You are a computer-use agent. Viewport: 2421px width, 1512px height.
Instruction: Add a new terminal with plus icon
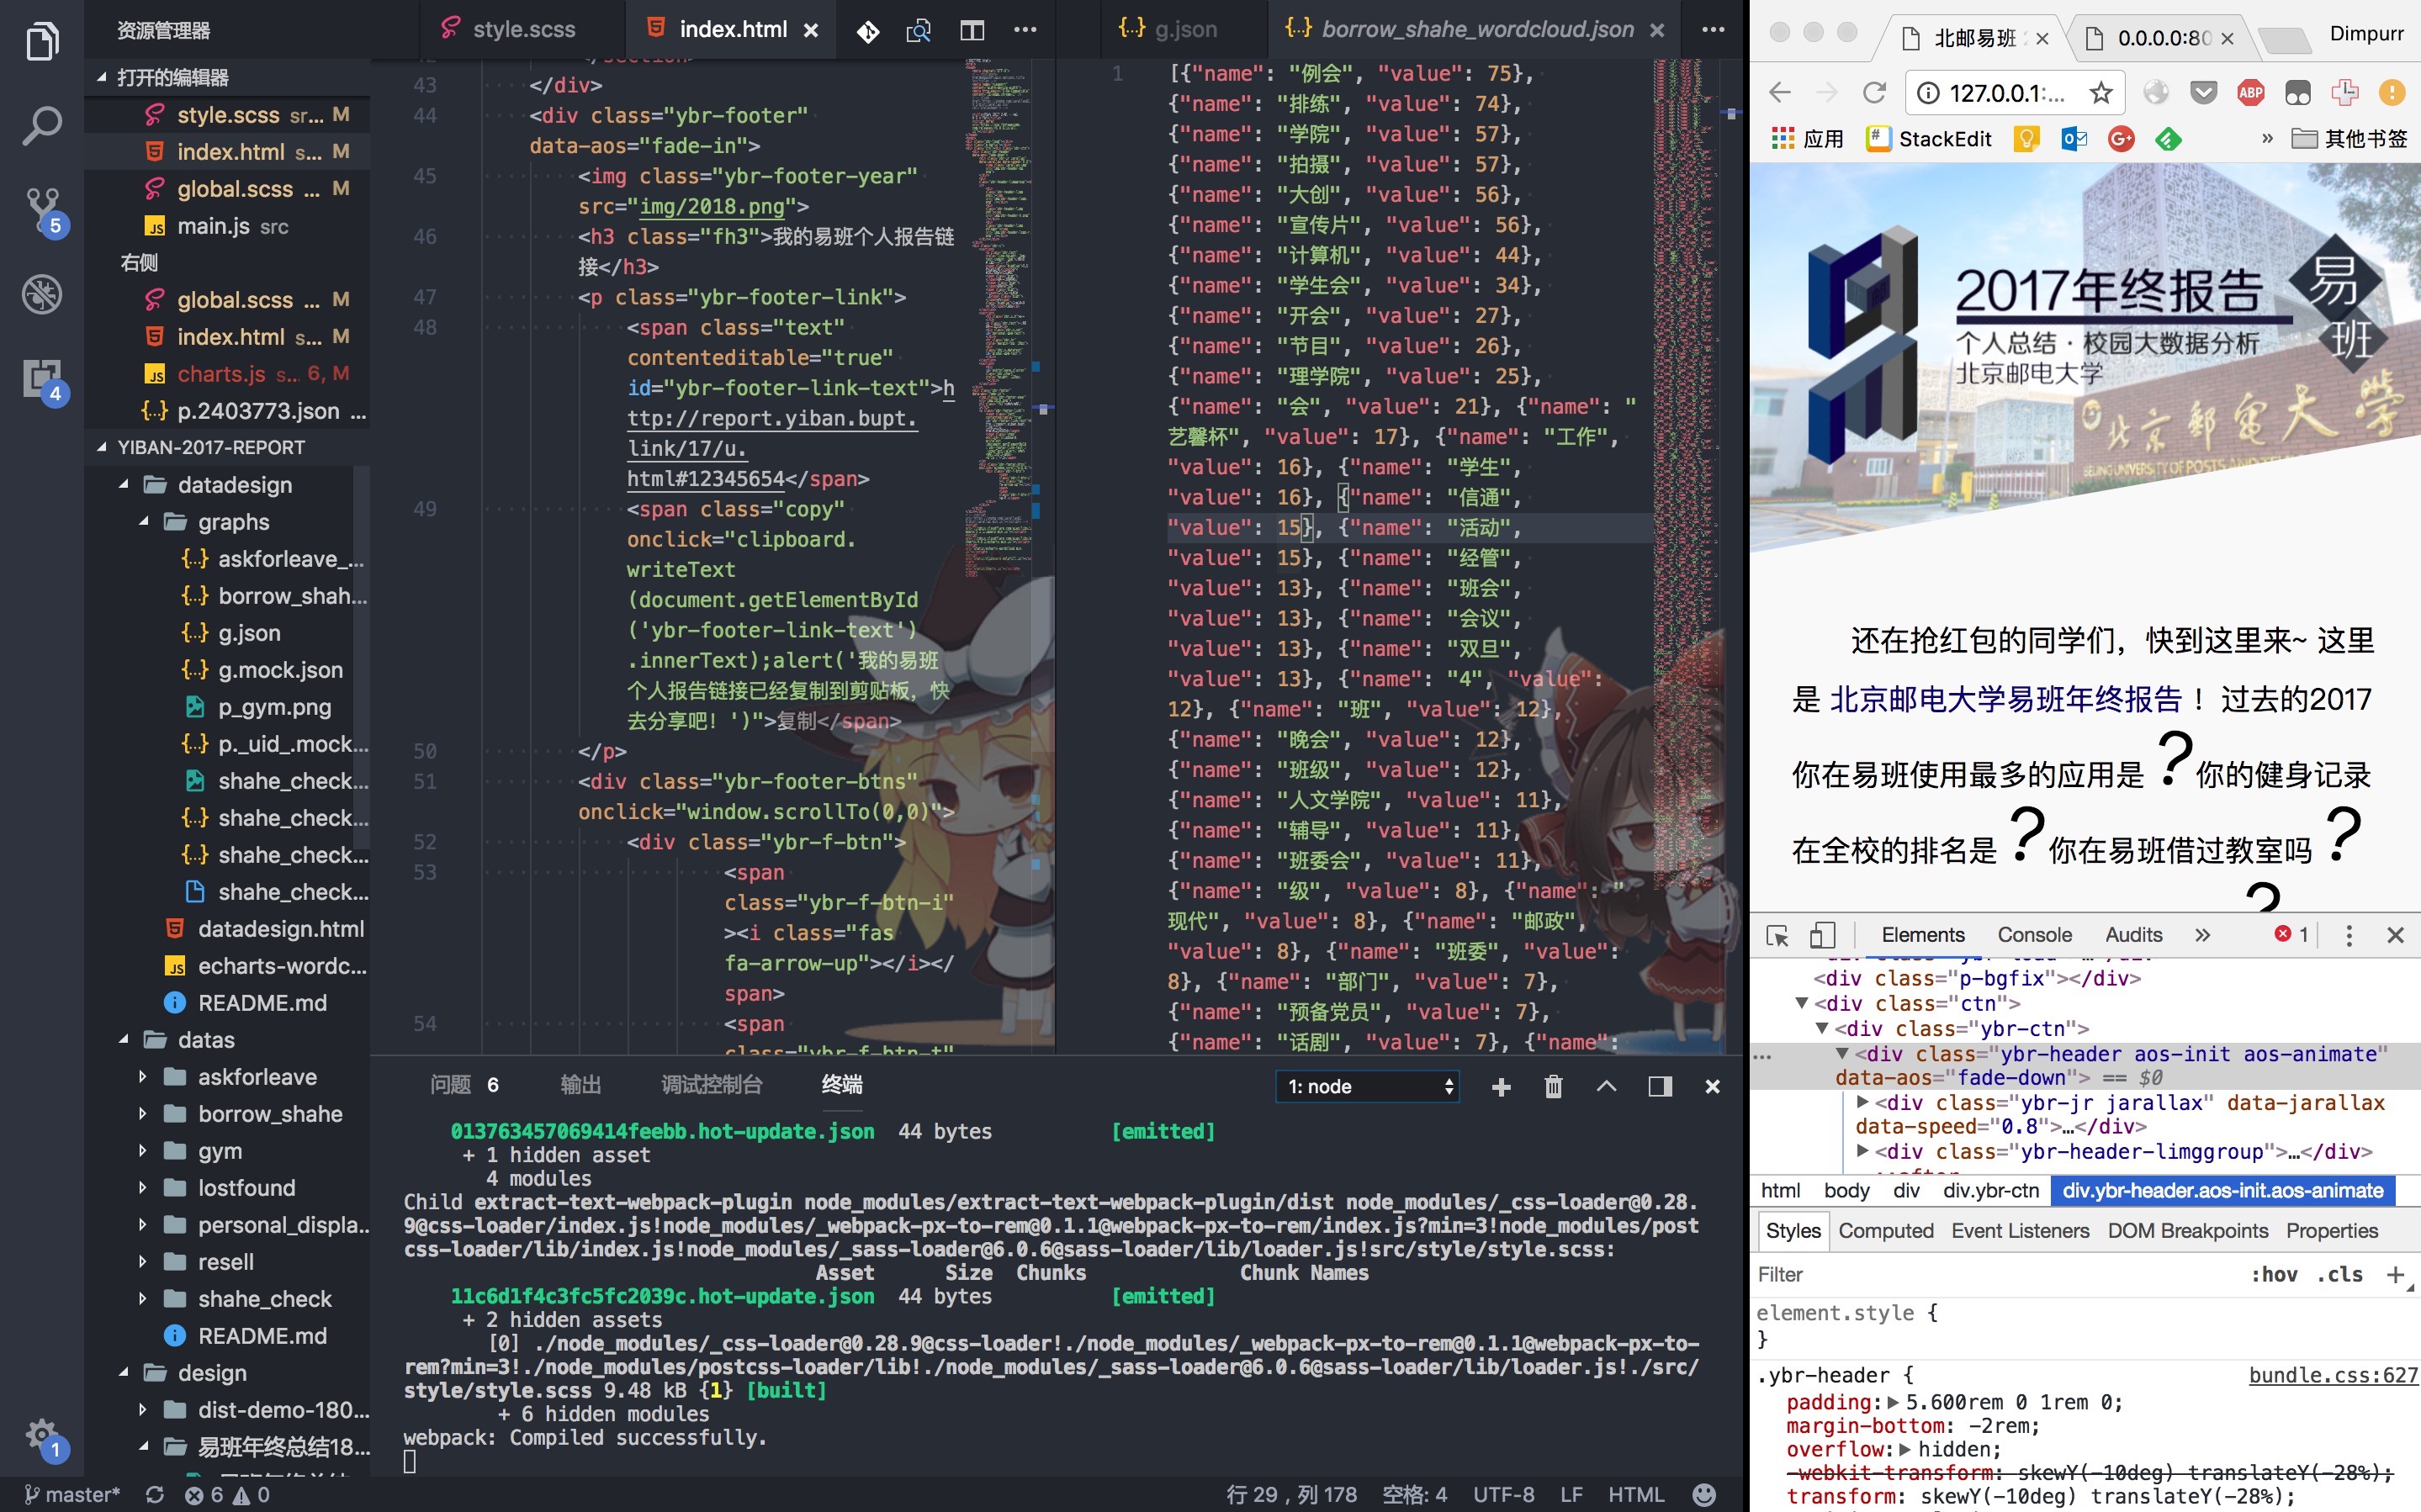pos(1501,1087)
